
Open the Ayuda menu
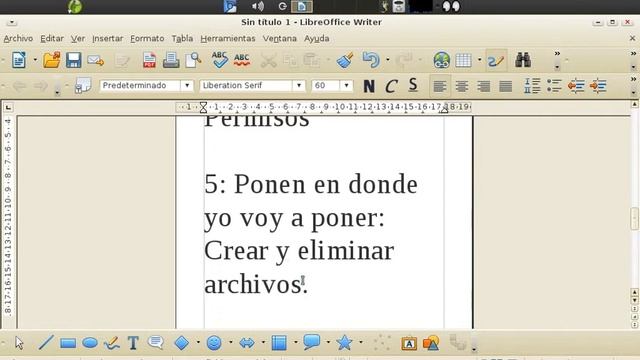tap(317, 38)
